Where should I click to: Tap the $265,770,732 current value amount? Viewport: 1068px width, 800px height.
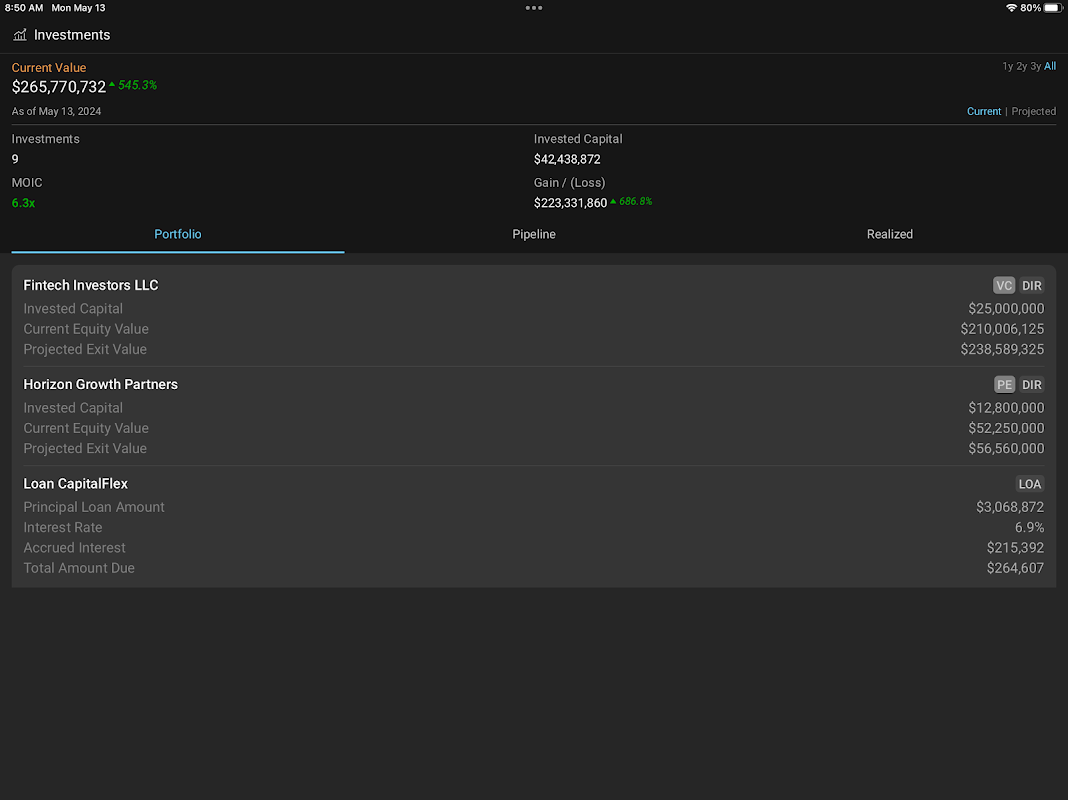59,86
